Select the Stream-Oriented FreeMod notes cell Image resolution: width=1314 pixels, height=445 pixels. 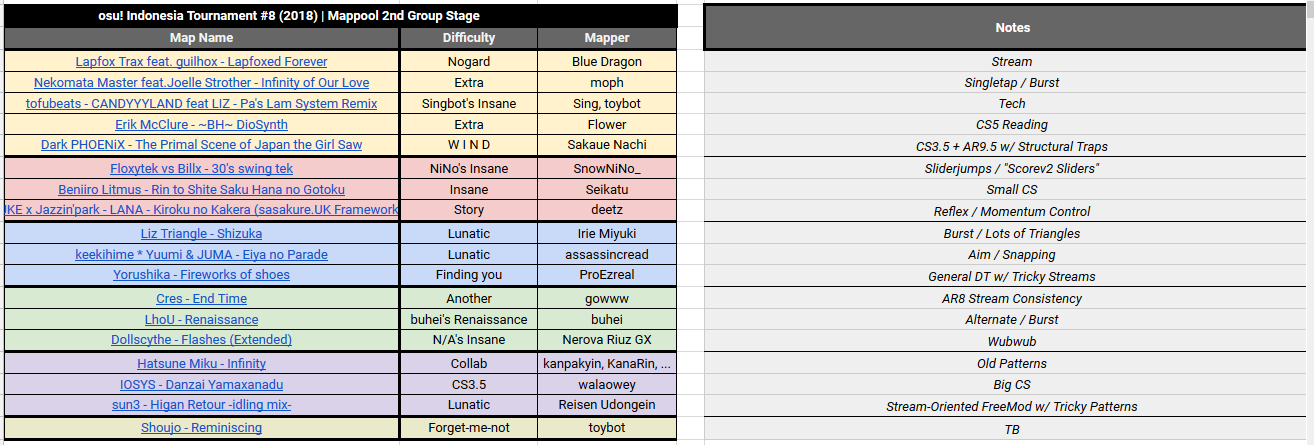pyautogui.click(x=1012, y=406)
